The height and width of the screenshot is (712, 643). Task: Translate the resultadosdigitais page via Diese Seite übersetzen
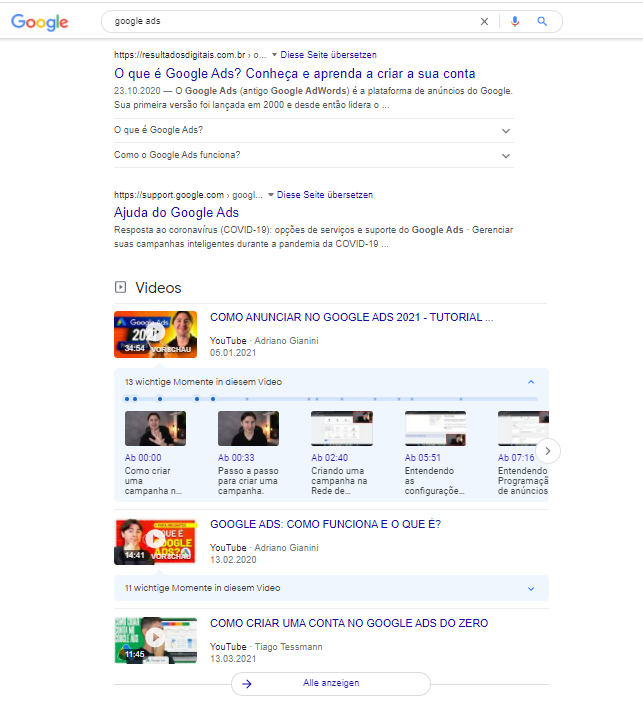coord(328,55)
